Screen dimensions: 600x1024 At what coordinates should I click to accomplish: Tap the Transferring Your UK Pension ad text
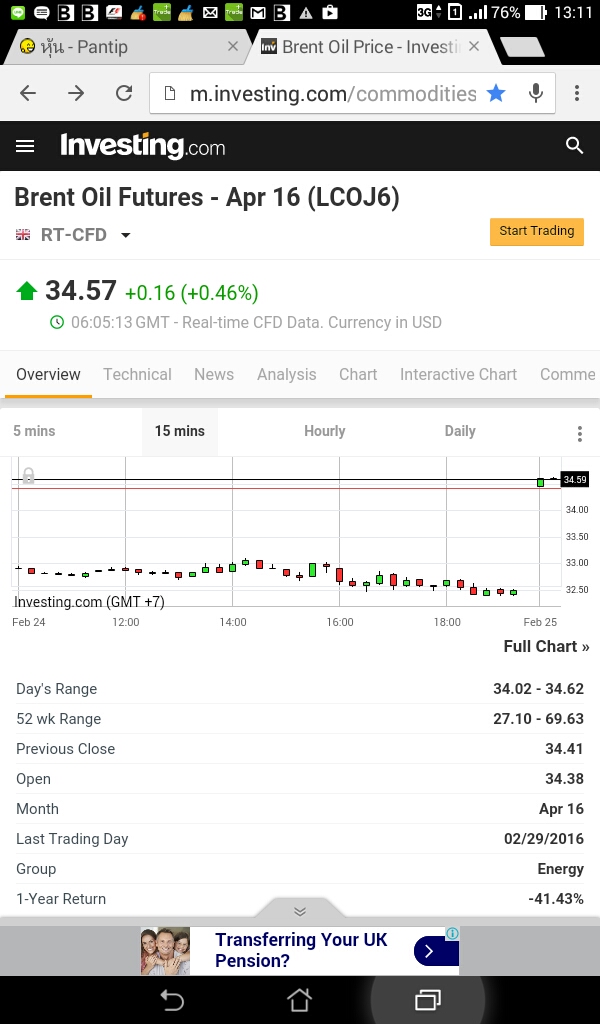pos(301,950)
